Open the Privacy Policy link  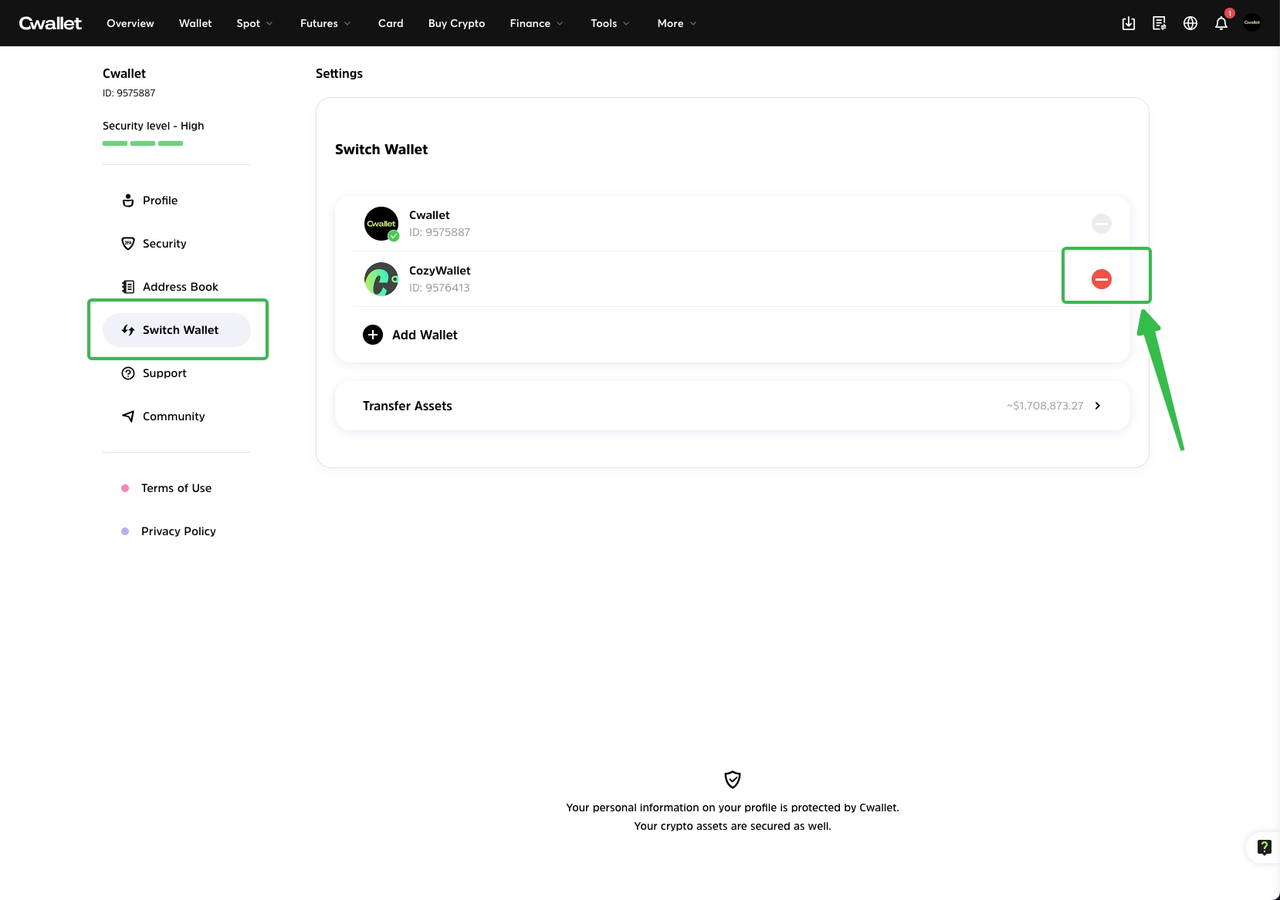pos(178,531)
